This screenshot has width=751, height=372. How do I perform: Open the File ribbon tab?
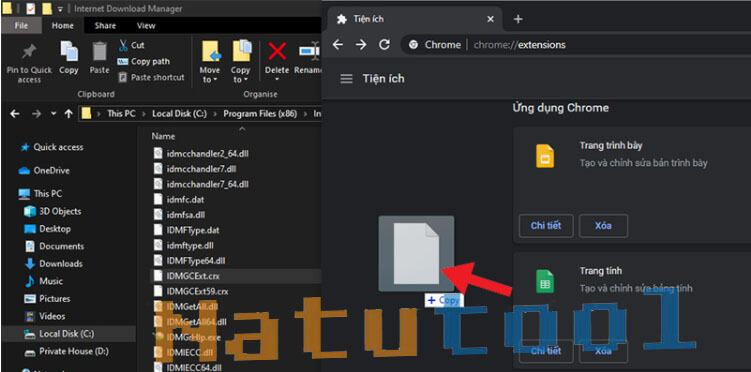[22, 26]
